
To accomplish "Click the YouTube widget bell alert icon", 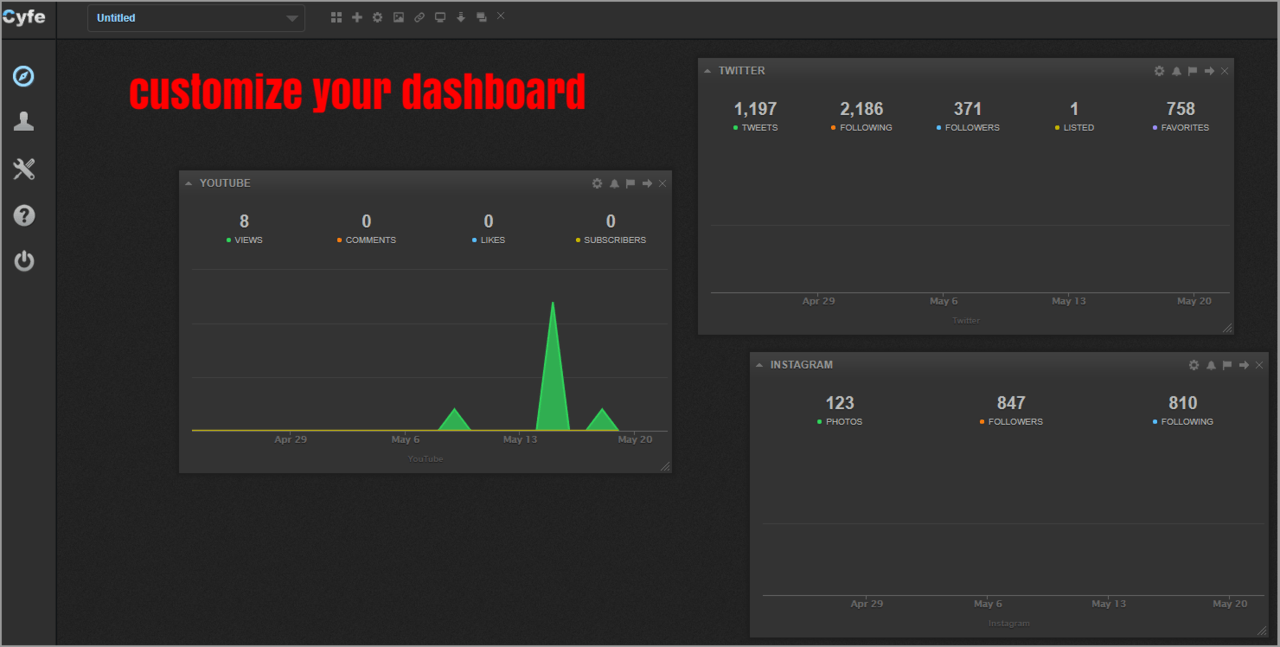I will pyautogui.click(x=614, y=183).
